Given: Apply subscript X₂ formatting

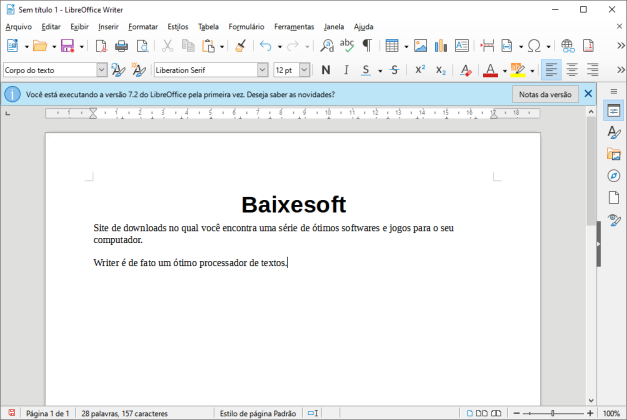Looking at the screenshot, I should tap(441, 70).
